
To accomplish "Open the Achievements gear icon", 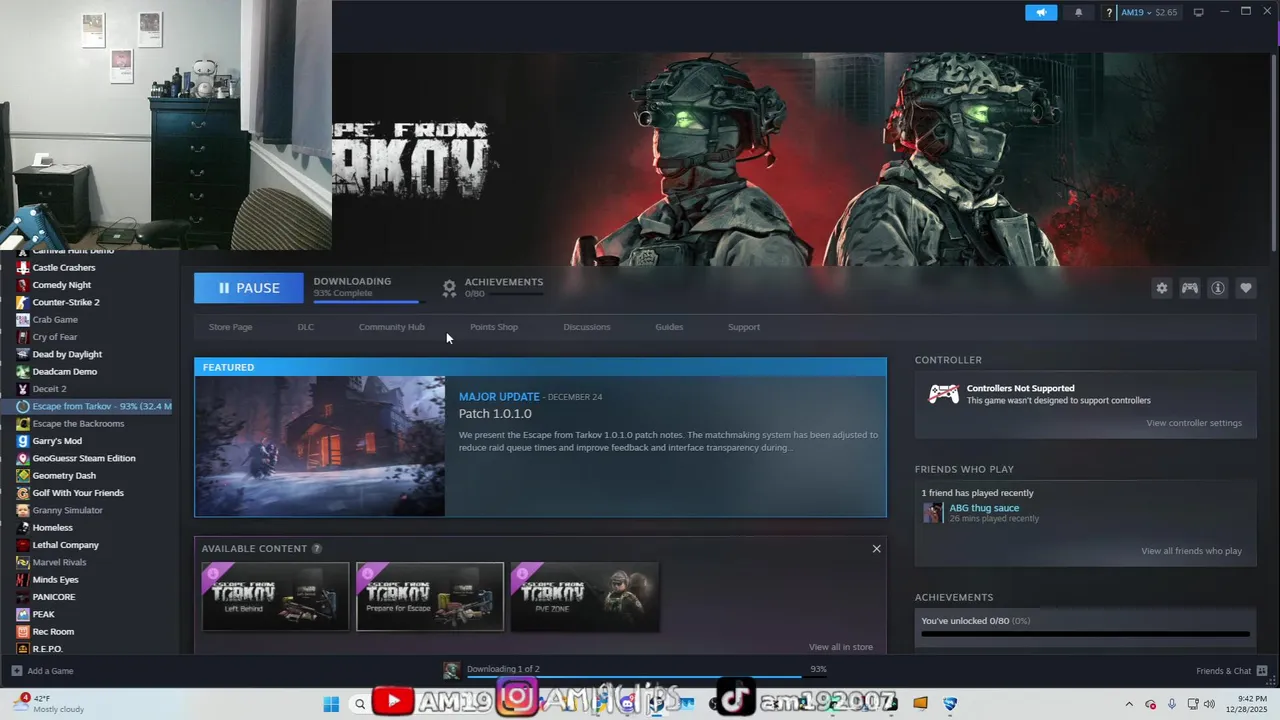I will (449, 288).
